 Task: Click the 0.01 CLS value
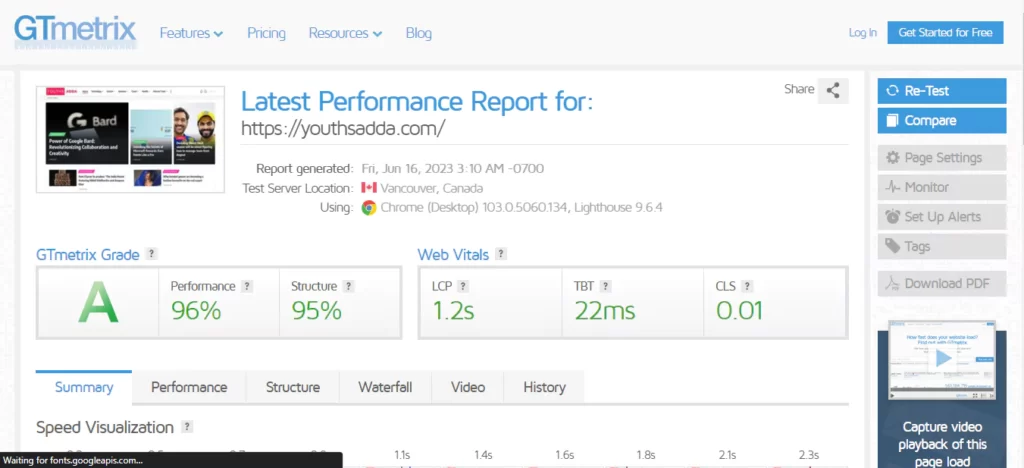739,311
